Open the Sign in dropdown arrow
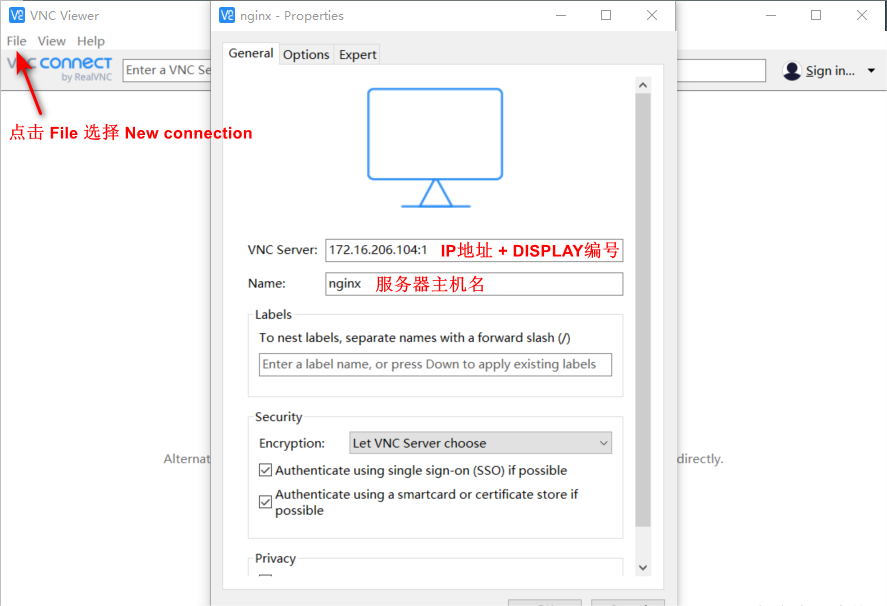Viewport: 887px width, 606px height. click(871, 71)
